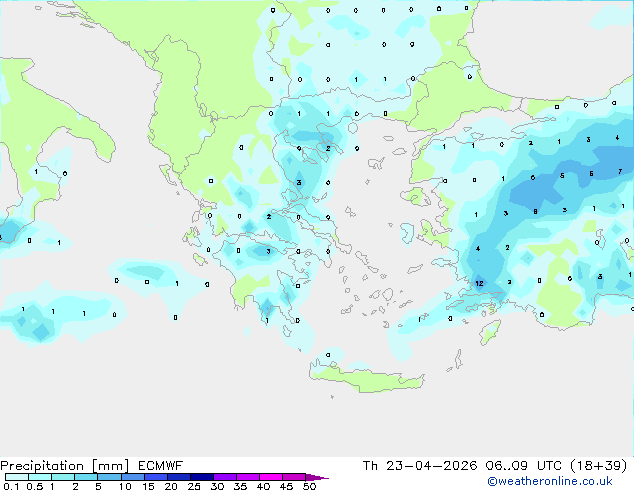Select the legend swatch between 30 and 35
The width and height of the screenshot is (634, 490).
point(225,477)
